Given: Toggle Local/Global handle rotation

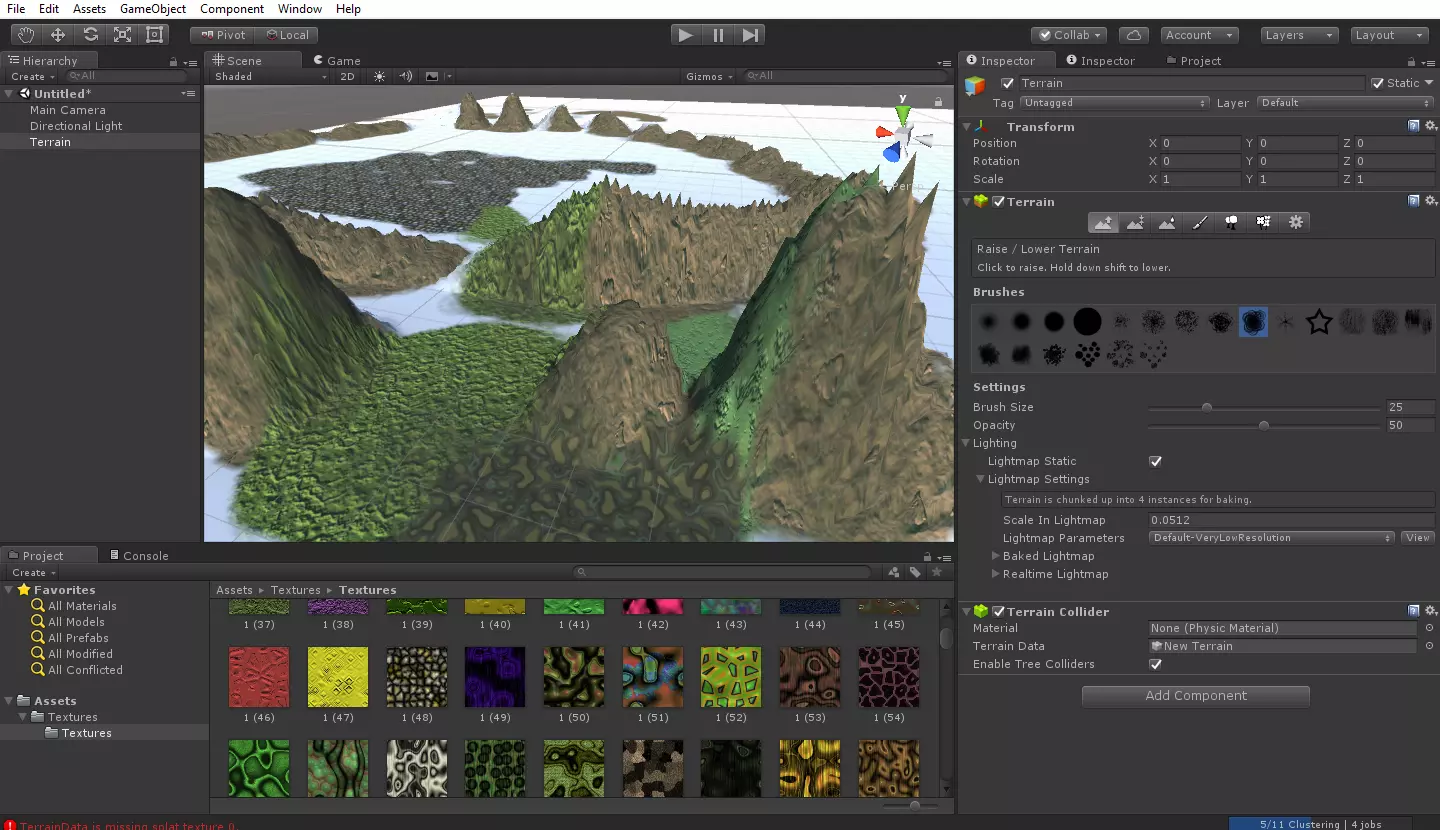Looking at the screenshot, I should [x=288, y=35].
